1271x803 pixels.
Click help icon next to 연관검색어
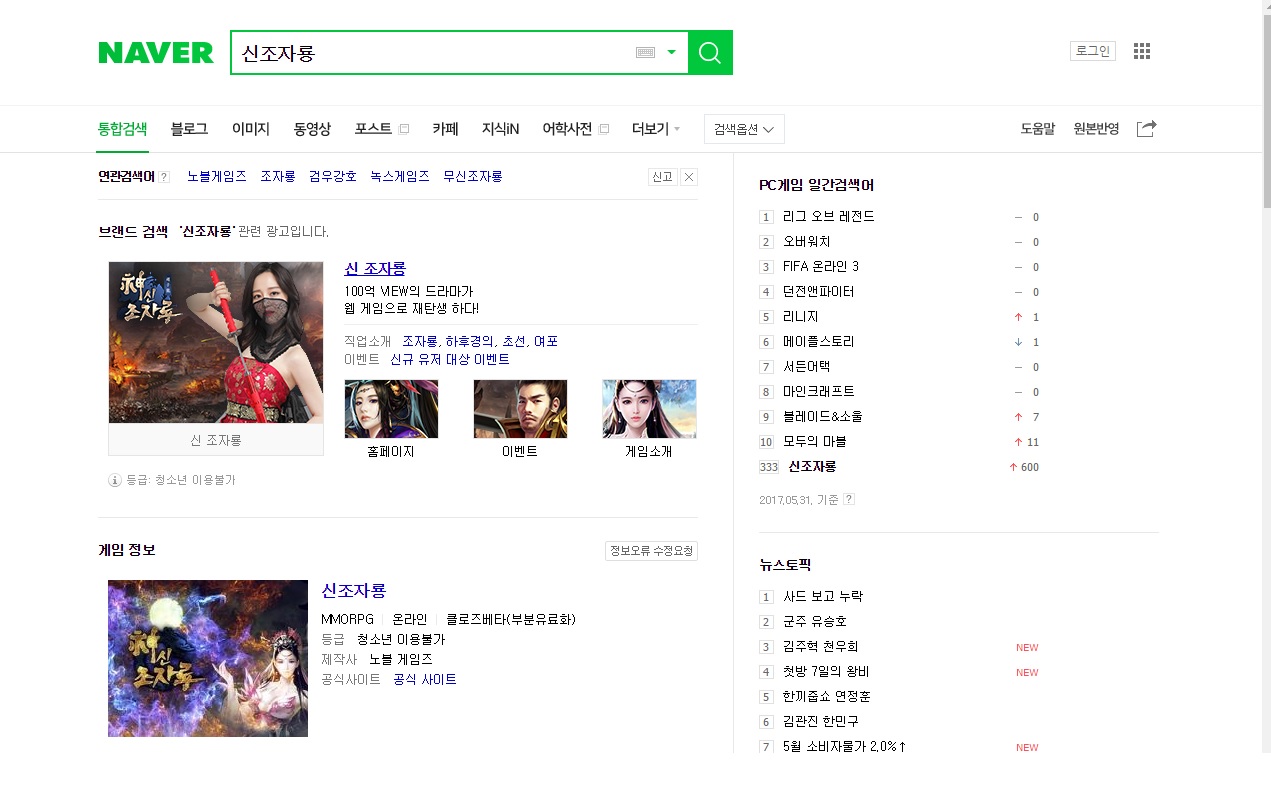click(x=164, y=177)
